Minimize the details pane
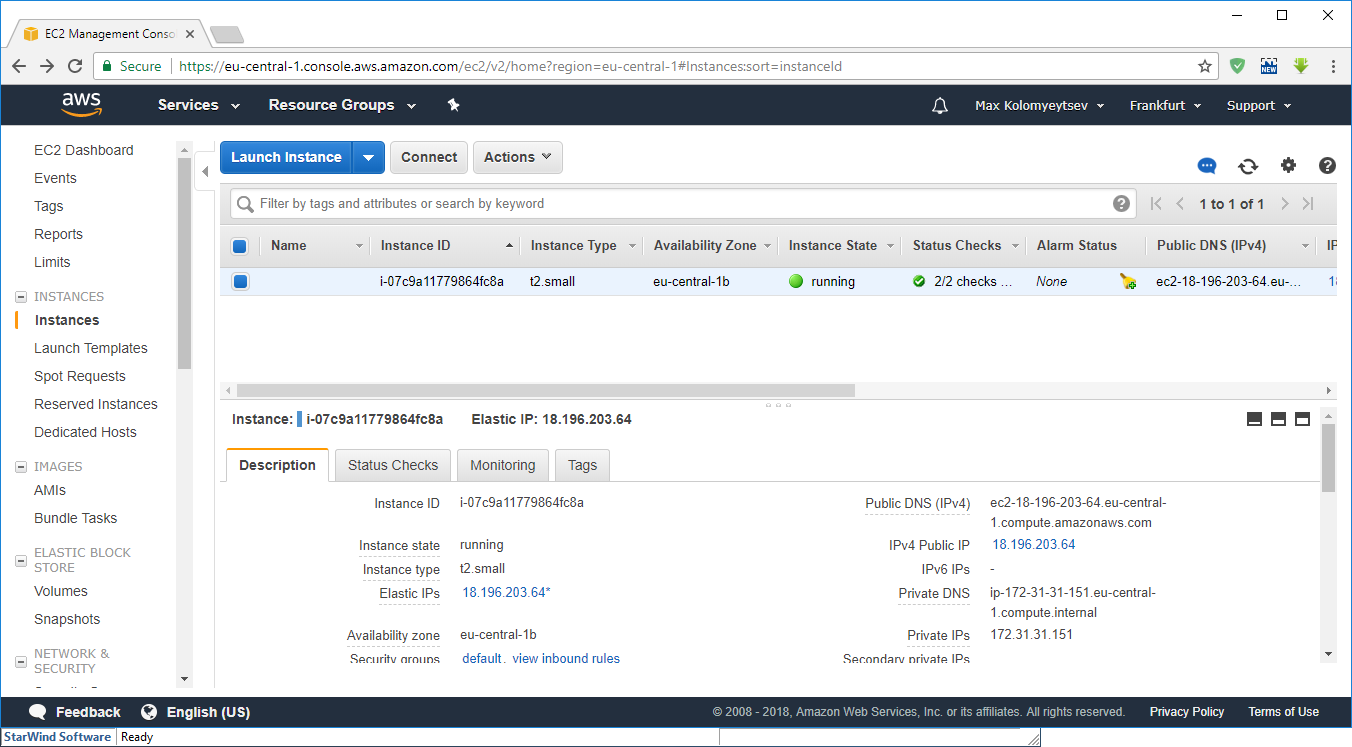Image resolution: width=1352 pixels, height=747 pixels. [x=1254, y=419]
